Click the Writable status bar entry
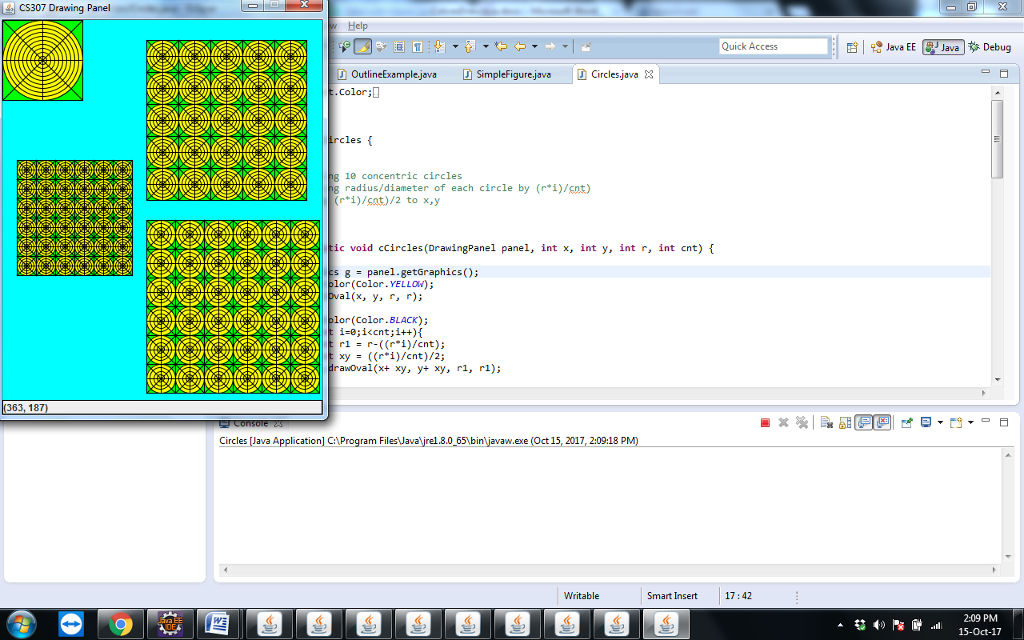The image size is (1024, 640). [x=581, y=596]
